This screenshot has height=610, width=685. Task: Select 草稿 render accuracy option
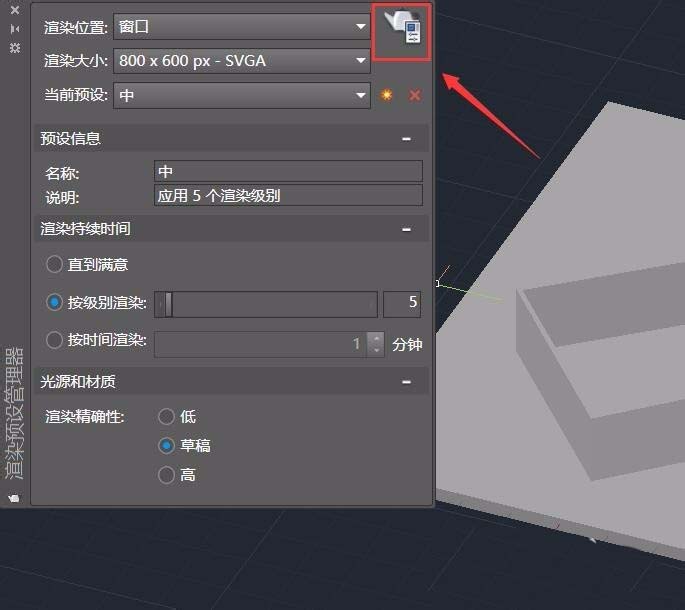pyautogui.click(x=166, y=446)
